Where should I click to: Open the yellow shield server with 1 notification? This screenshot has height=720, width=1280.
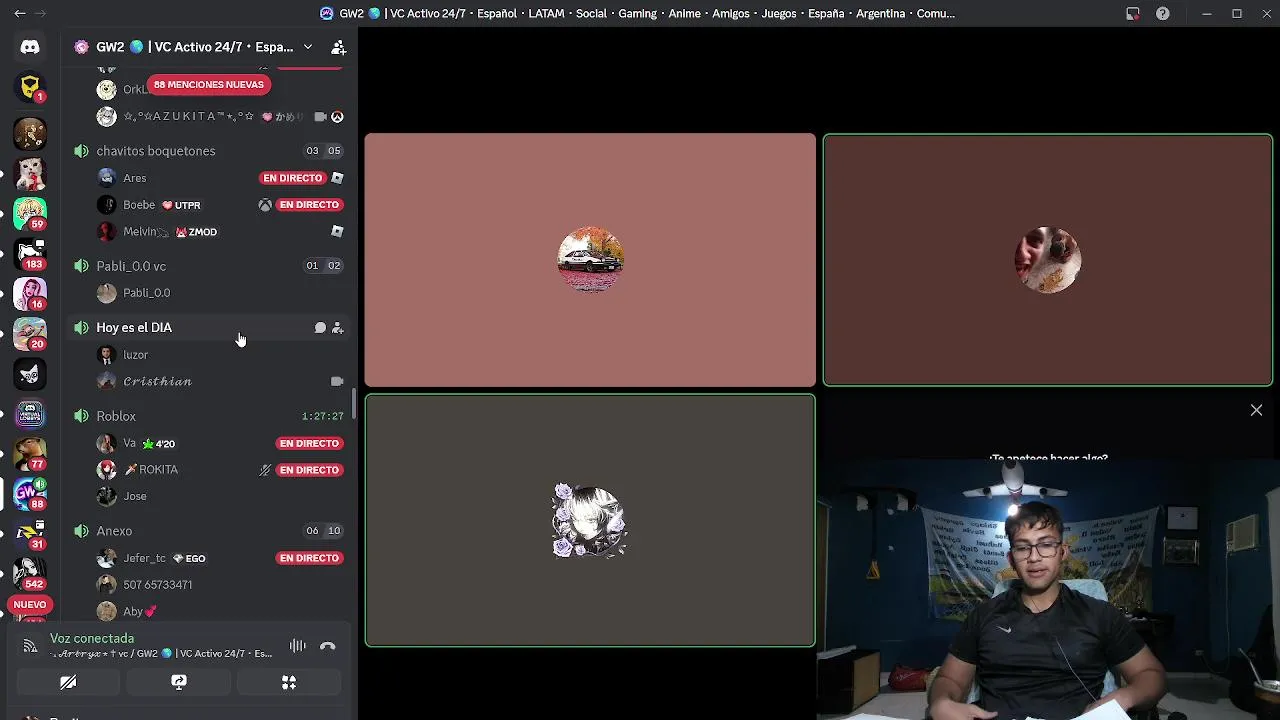30,88
